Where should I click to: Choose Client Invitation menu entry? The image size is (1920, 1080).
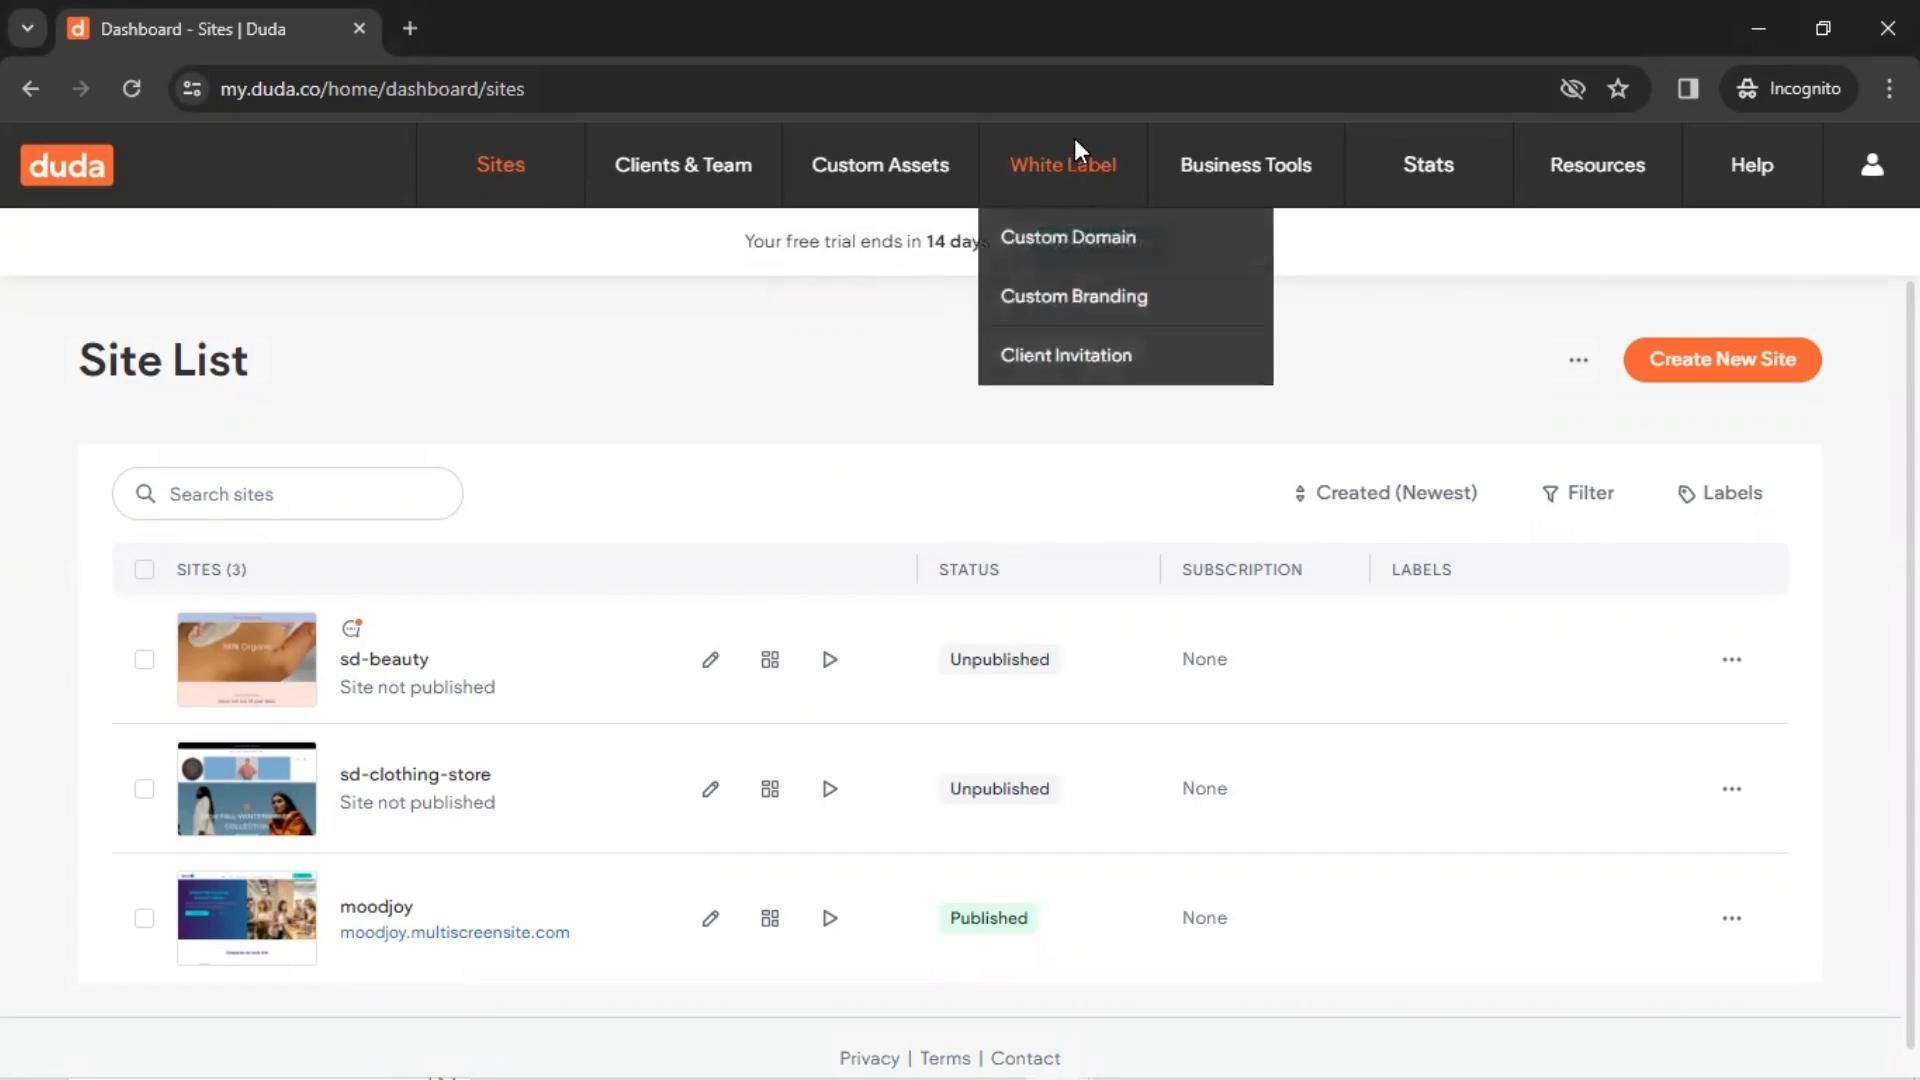(x=1066, y=355)
